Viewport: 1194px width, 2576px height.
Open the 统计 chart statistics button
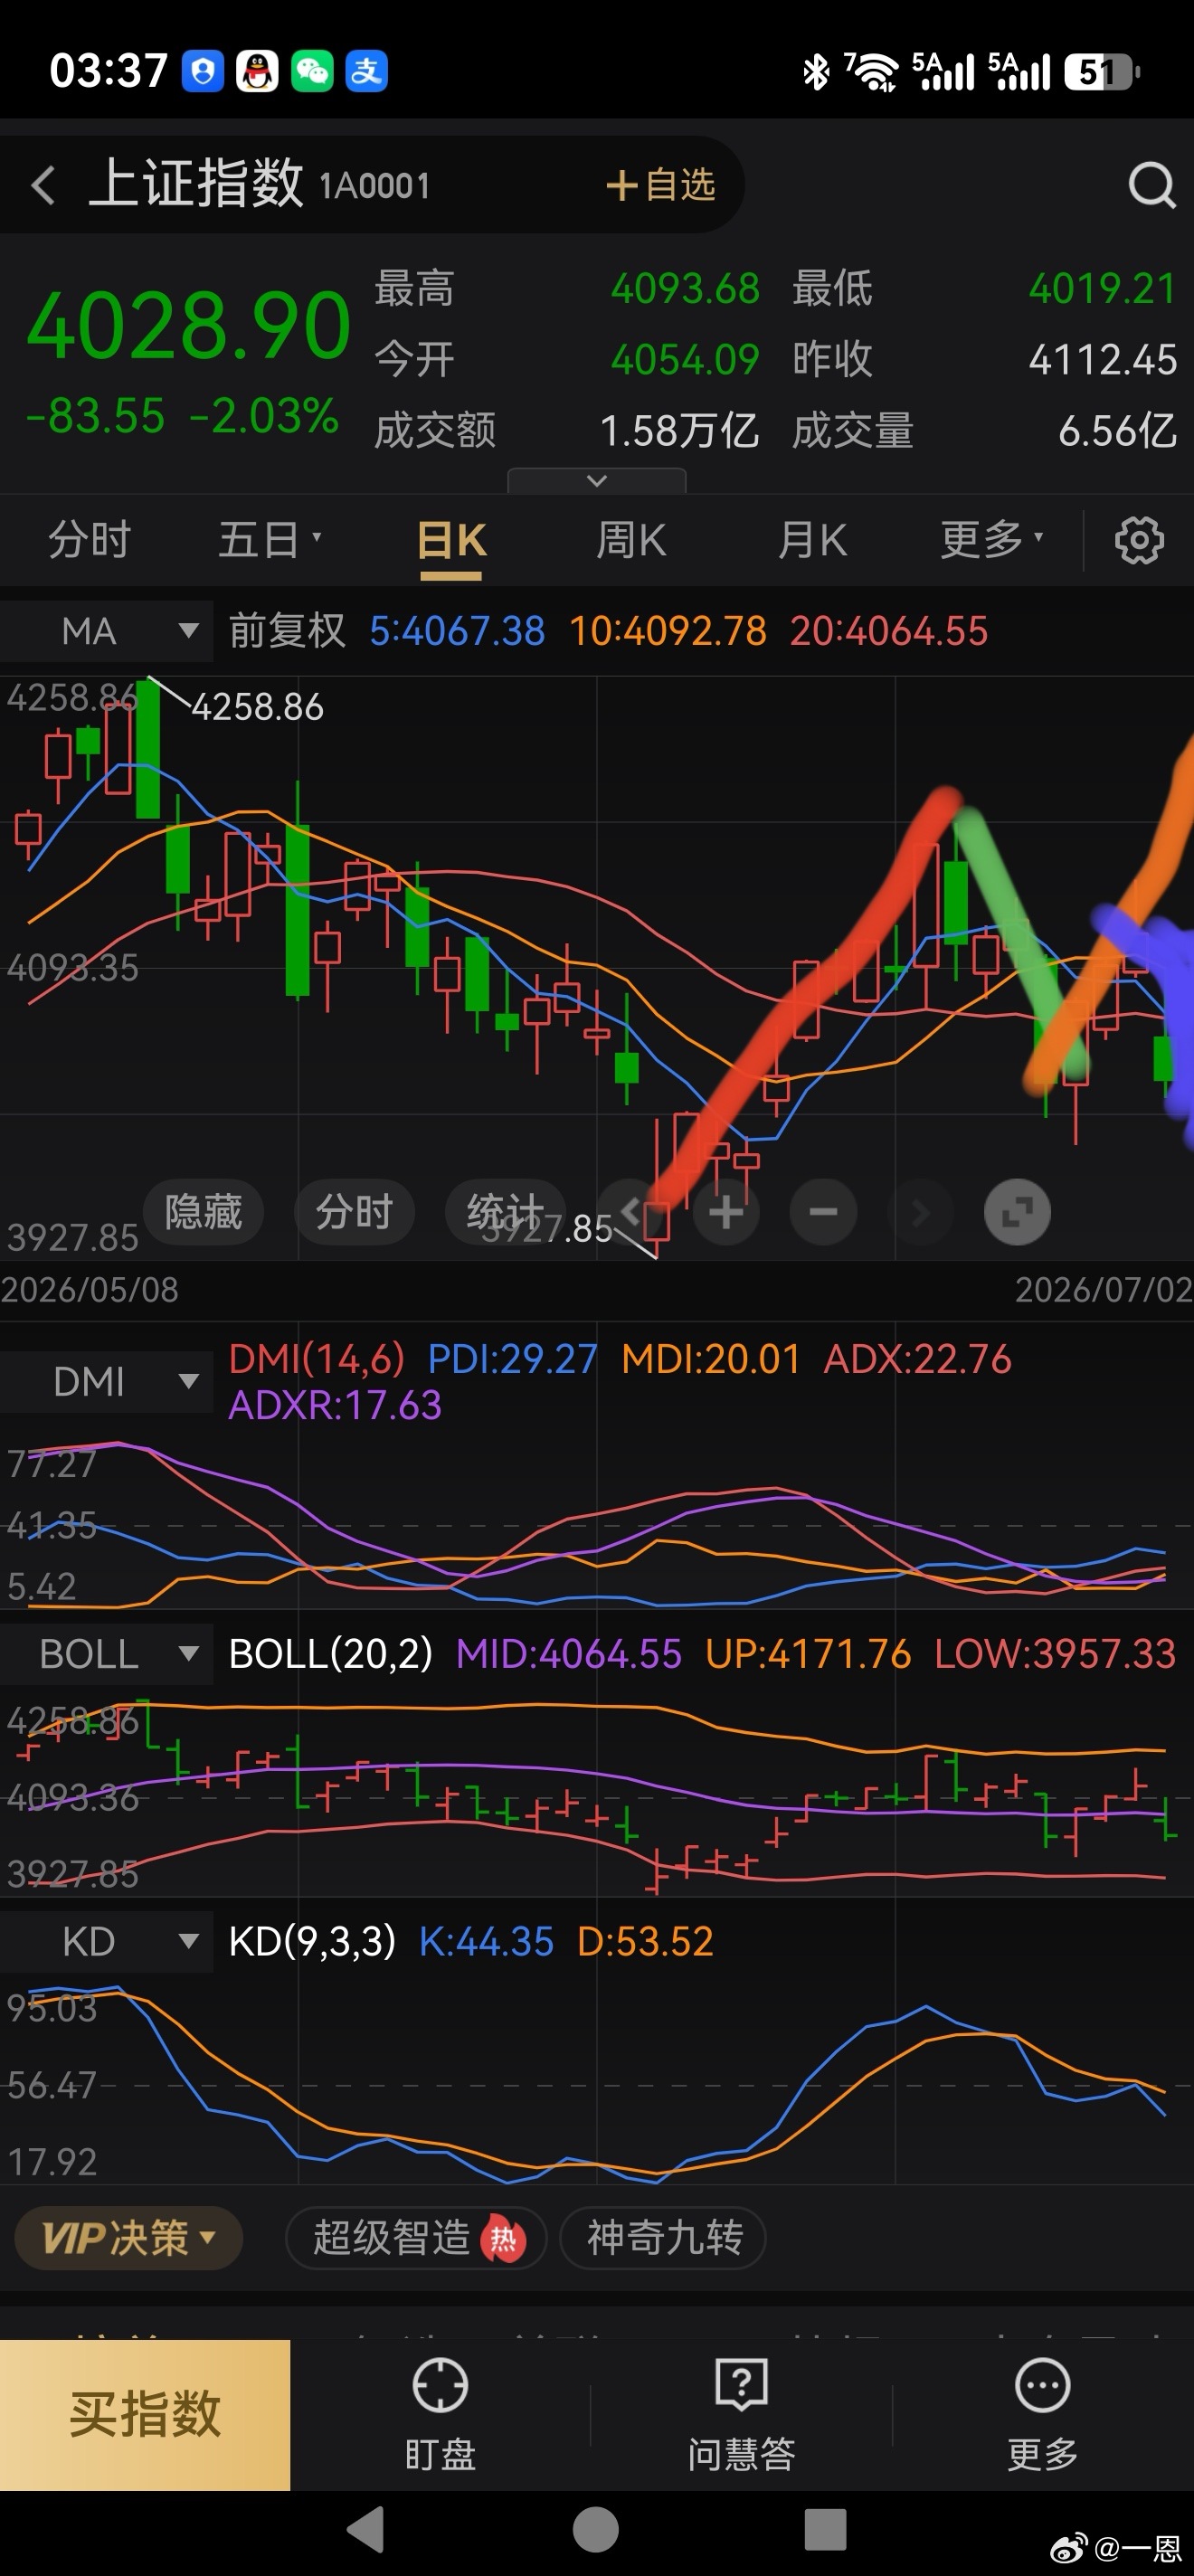tap(505, 1212)
